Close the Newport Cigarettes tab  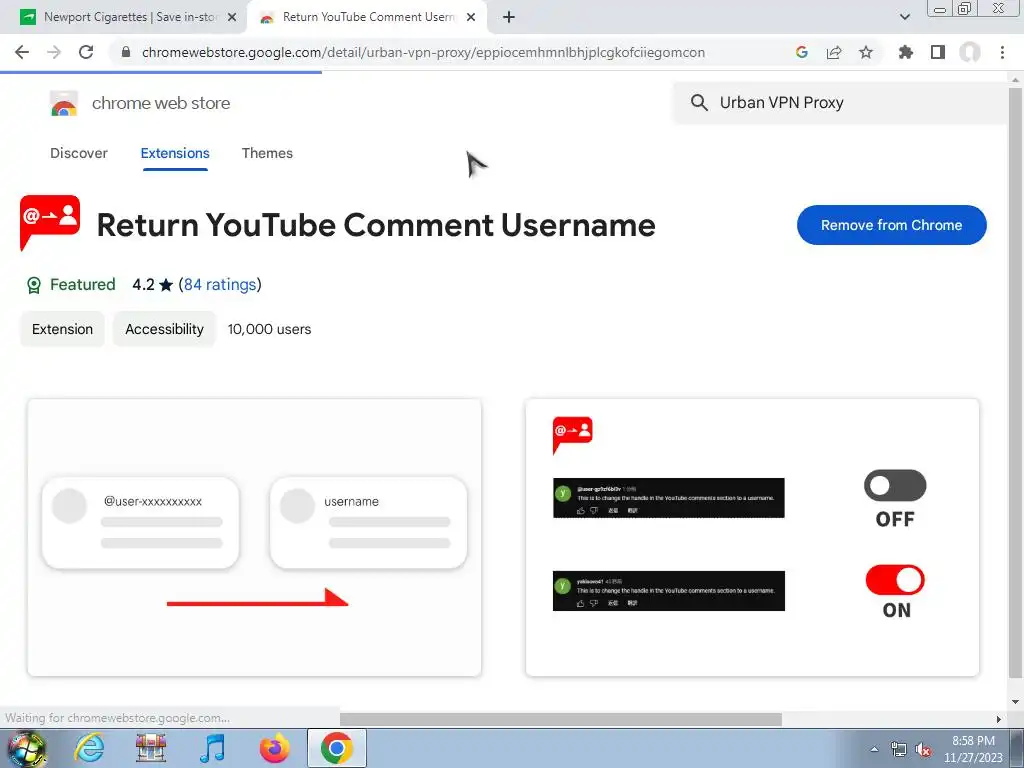[x=232, y=18]
